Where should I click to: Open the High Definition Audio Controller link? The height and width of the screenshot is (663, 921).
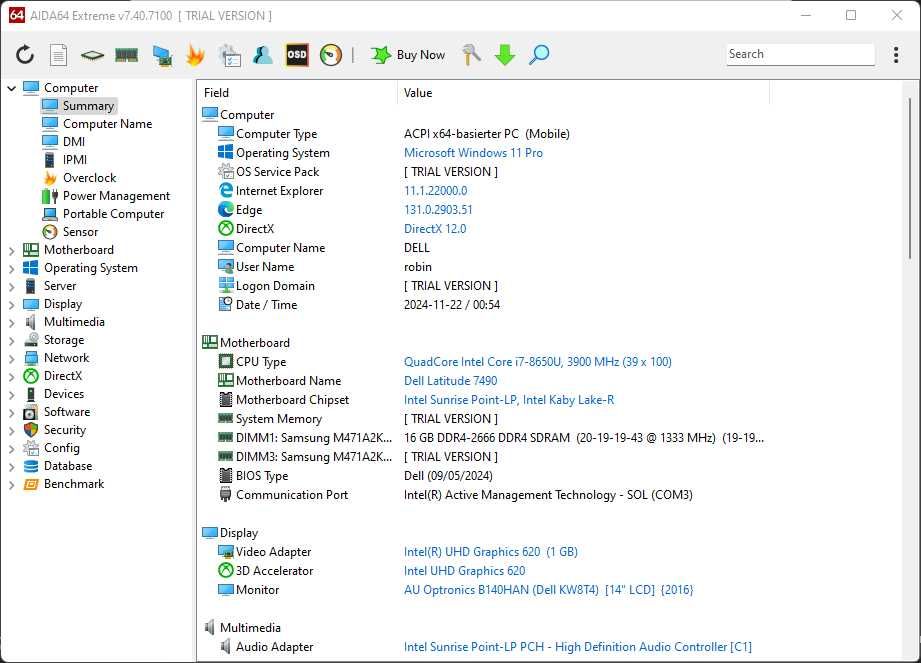point(577,647)
